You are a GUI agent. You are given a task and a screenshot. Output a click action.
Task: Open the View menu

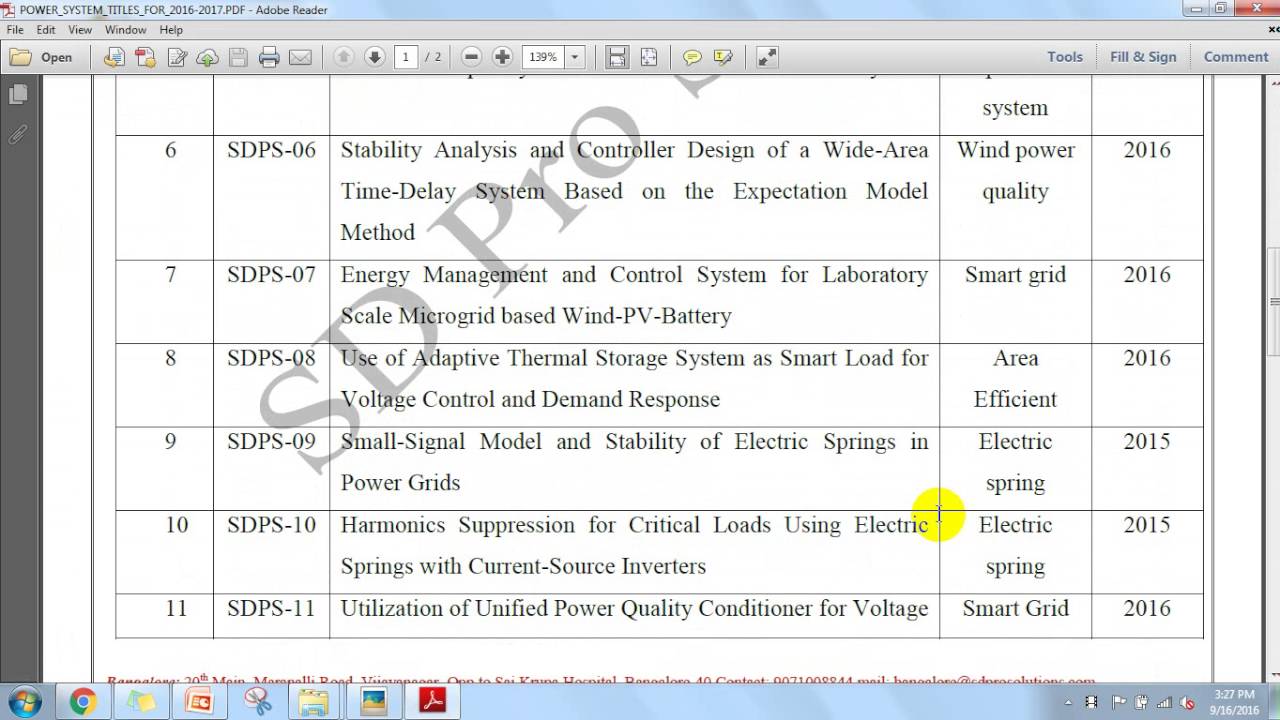80,30
